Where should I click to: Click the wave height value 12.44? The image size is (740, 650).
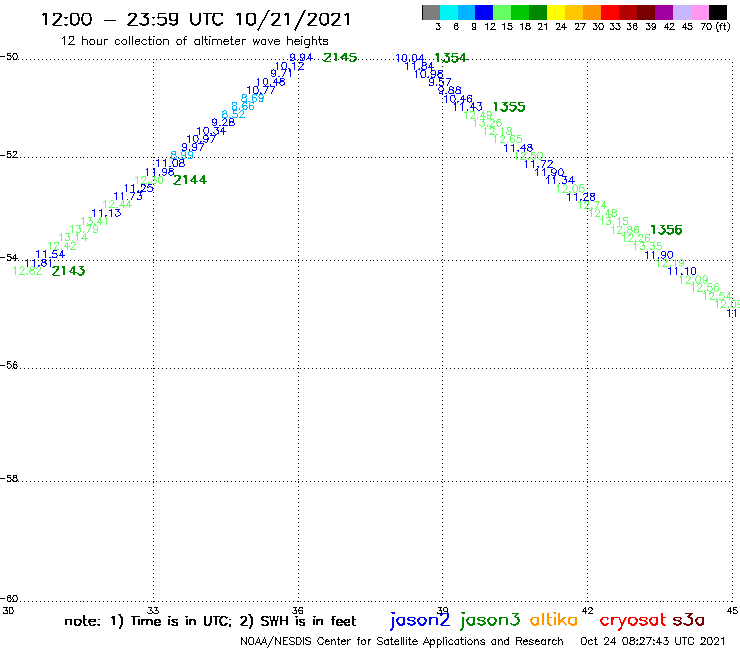(117, 204)
